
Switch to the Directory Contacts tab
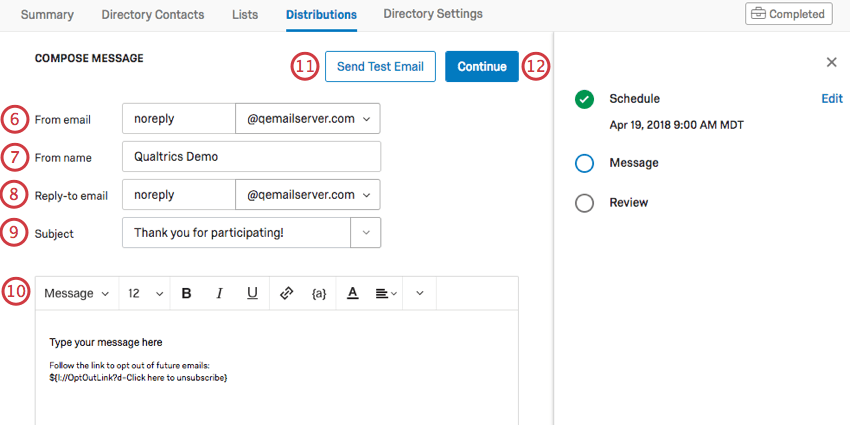click(153, 15)
